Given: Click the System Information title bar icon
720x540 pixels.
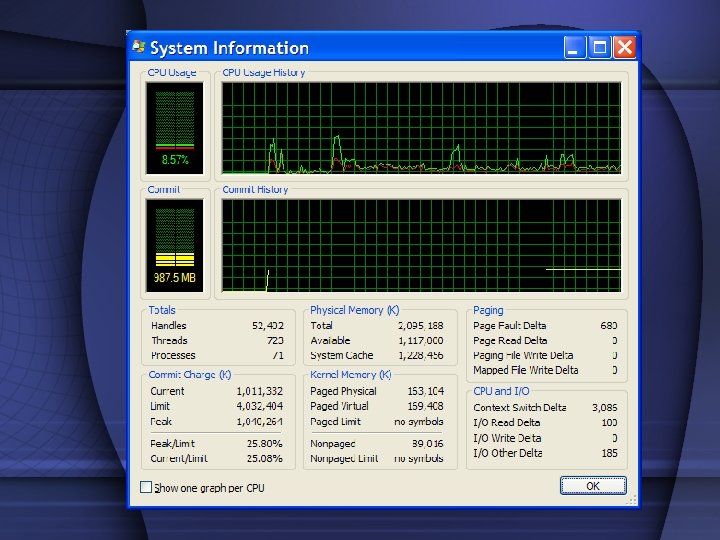Looking at the screenshot, I should (139, 47).
